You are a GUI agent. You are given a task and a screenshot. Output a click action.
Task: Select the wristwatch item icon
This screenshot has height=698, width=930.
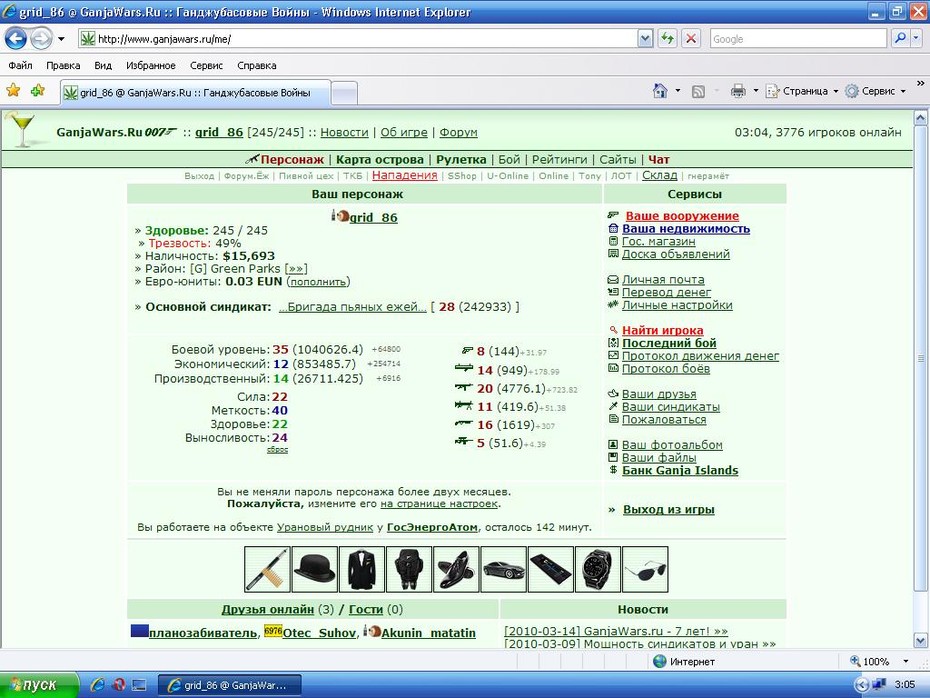coord(598,569)
